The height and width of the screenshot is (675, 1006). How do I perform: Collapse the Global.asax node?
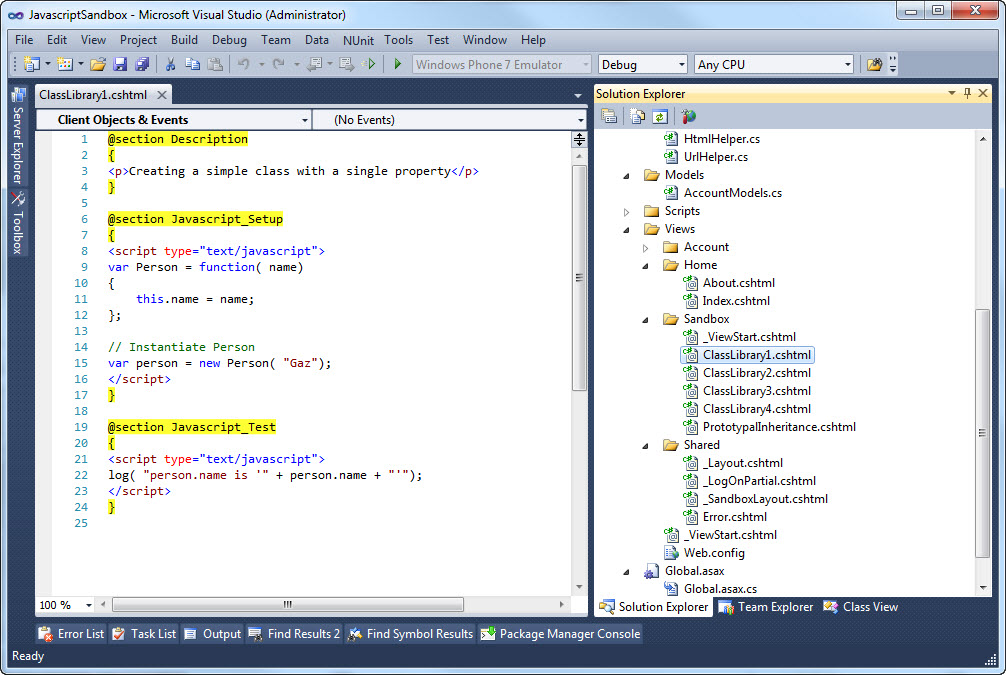click(x=627, y=572)
